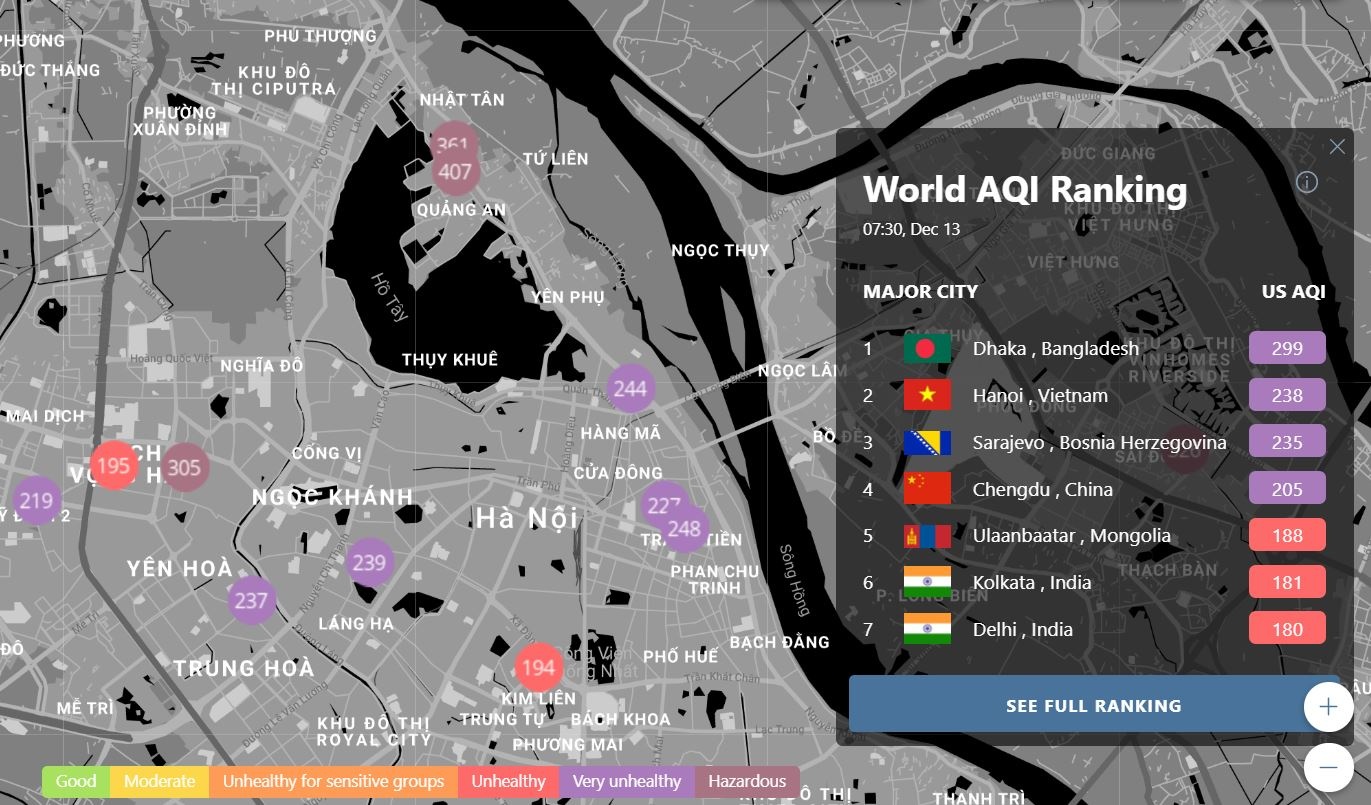
Task: Click Ulaanbaatar's 188 AQI value badge
Action: pyautogui.click(x=1287, y=536)
